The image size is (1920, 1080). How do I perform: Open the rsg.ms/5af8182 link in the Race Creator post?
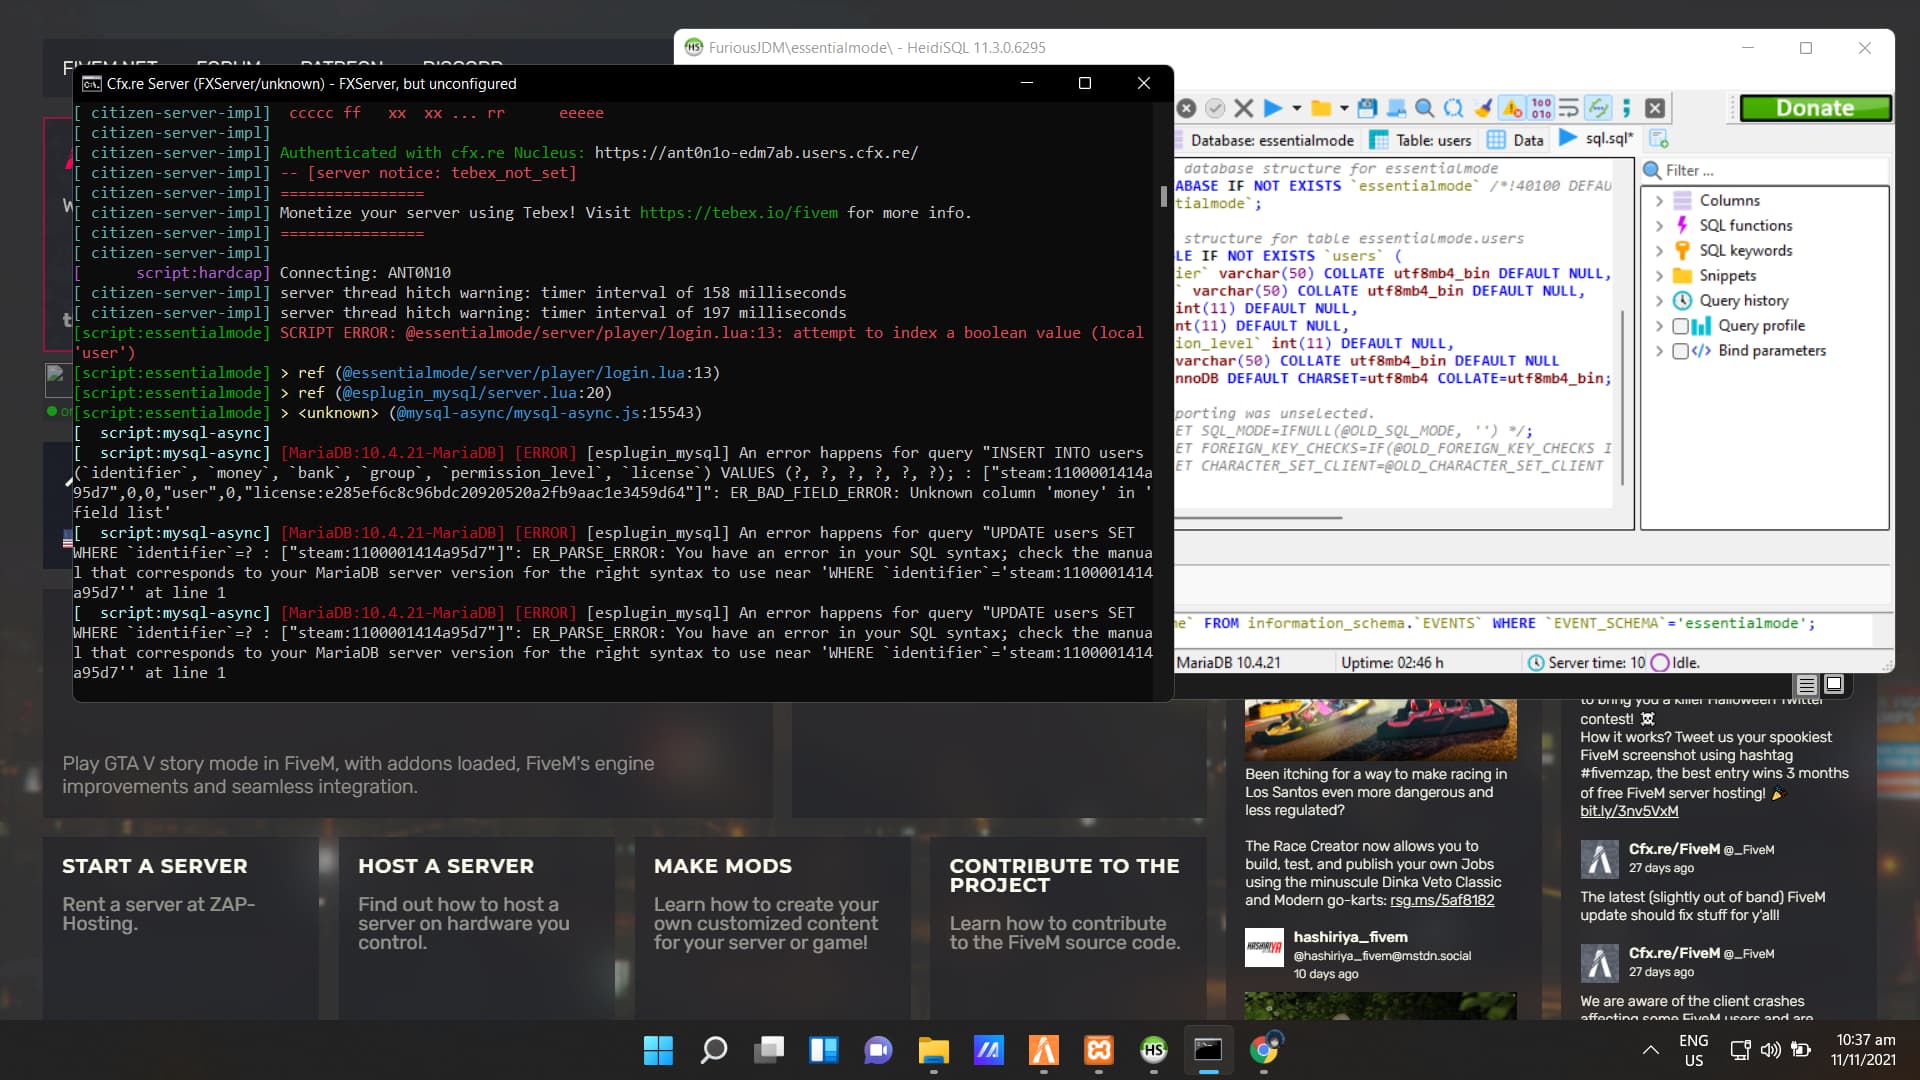[x=1442, y=900]
